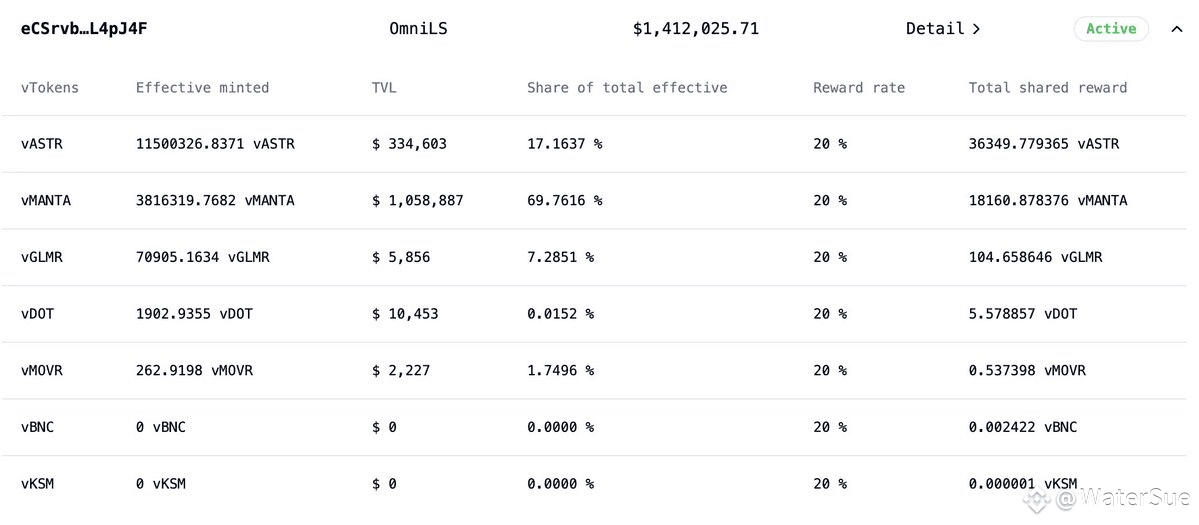Select the vGLMR token row
The height and width of the screenshot is (525, 1199).
[42, 257]
